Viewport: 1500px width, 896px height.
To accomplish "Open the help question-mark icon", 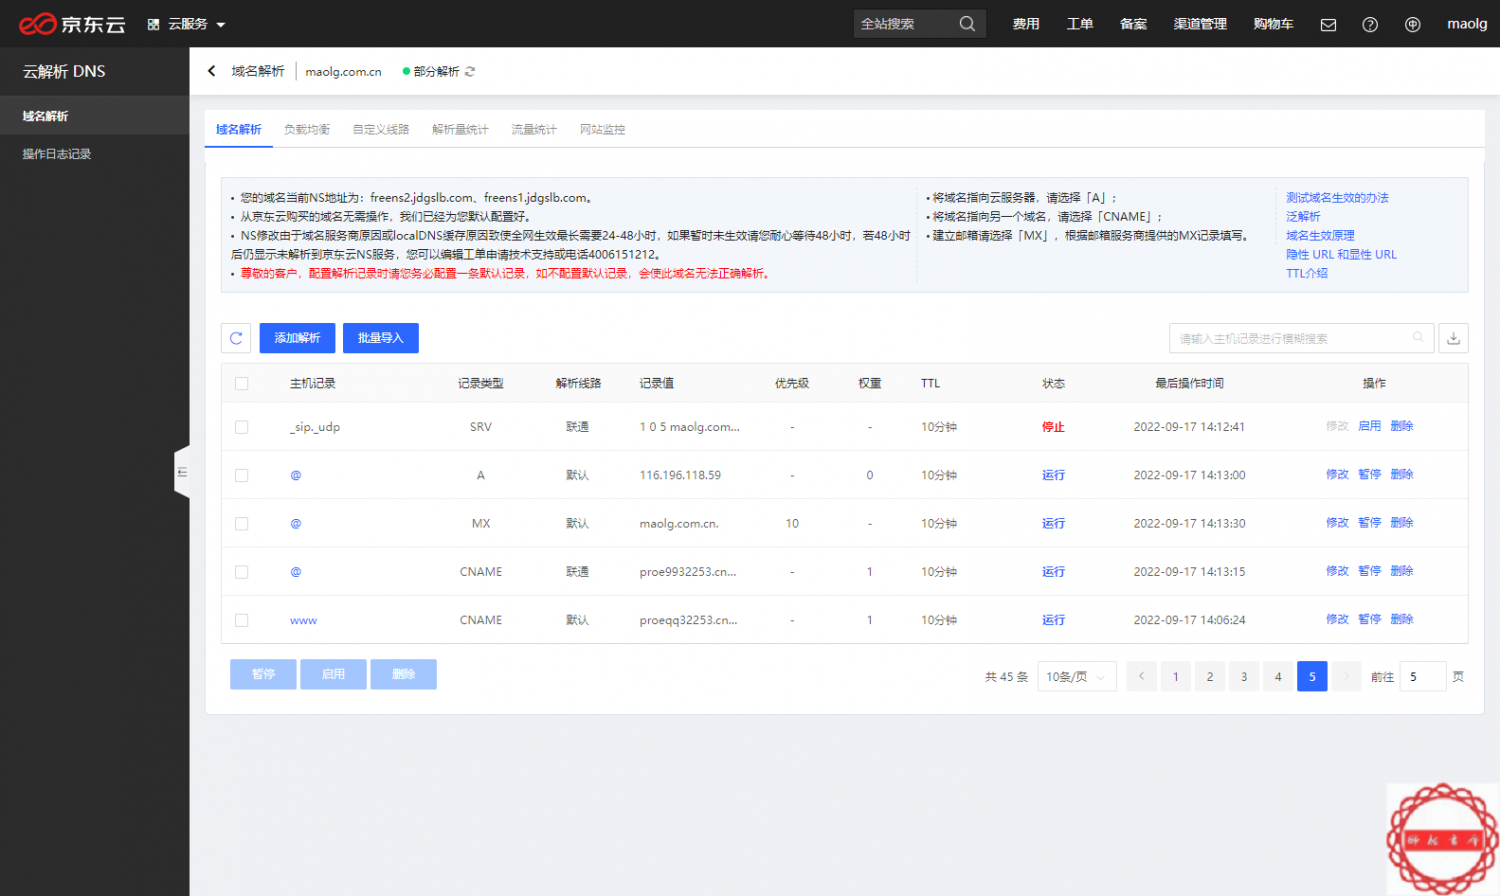I will 1370,25.
